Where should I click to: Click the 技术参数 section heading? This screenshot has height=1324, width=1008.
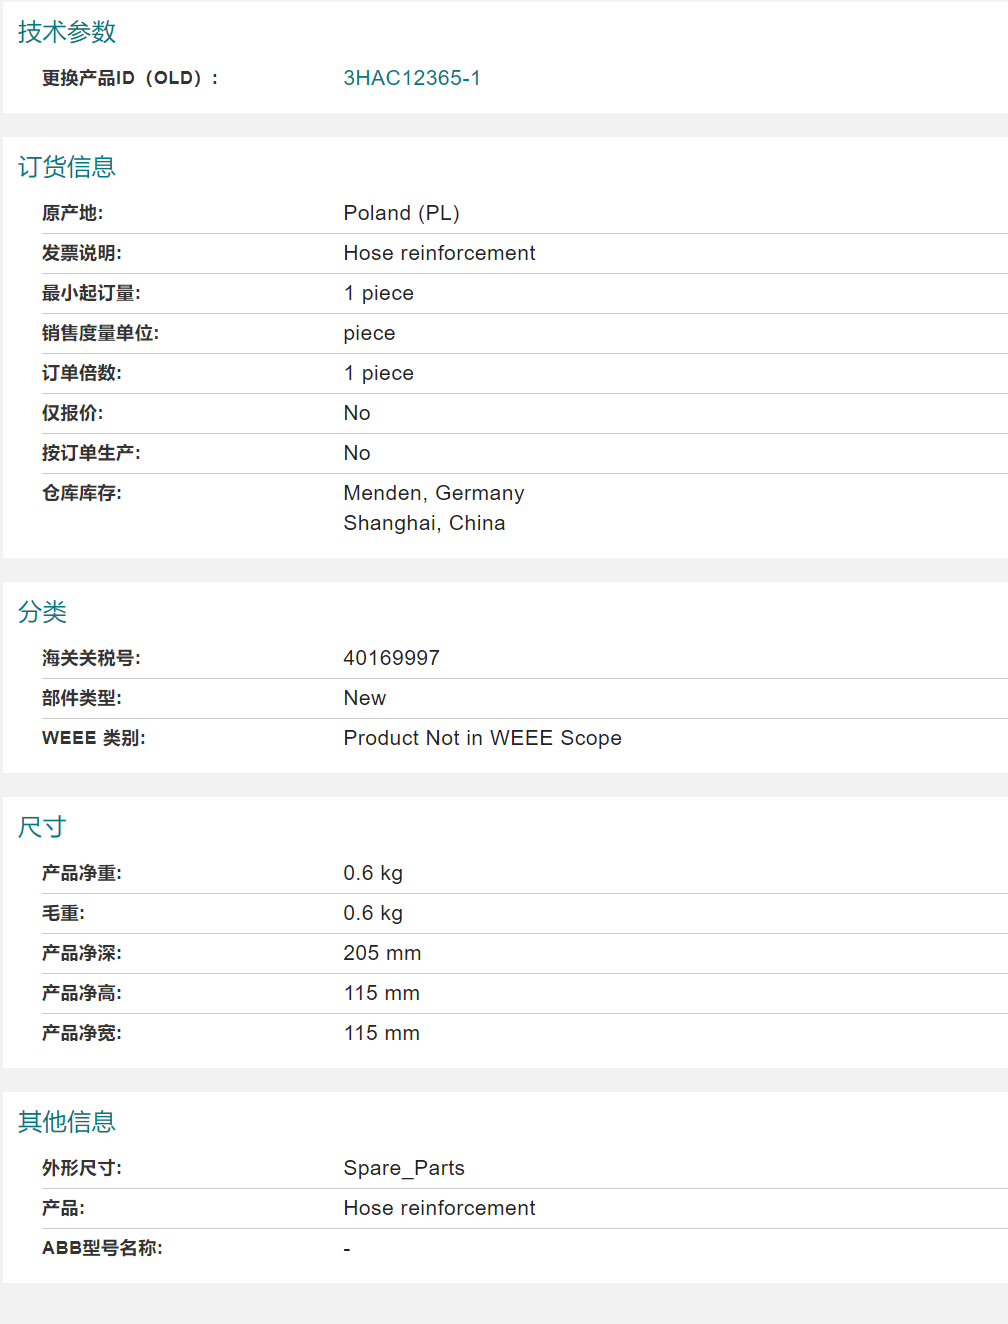point(67,32)
